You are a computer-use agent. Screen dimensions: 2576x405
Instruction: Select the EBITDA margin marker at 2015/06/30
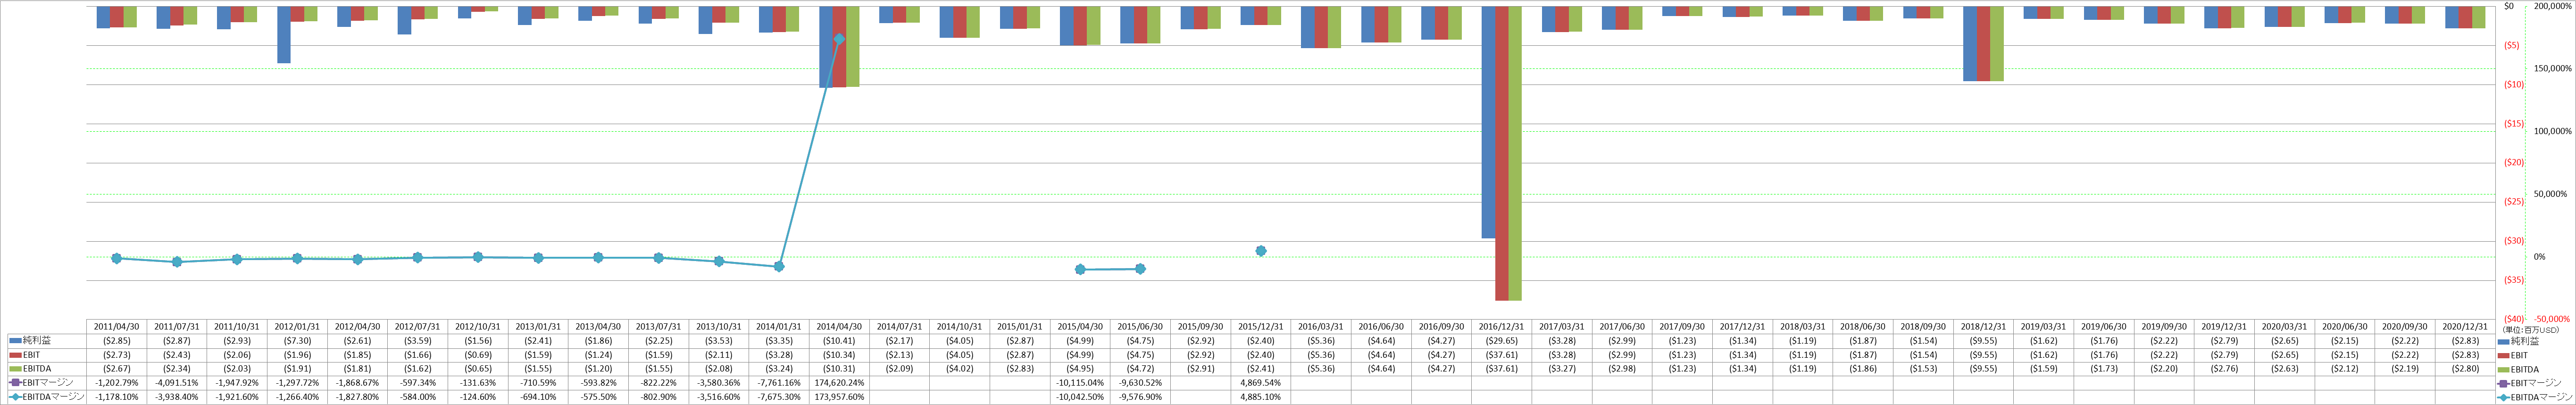point(1140,269)
